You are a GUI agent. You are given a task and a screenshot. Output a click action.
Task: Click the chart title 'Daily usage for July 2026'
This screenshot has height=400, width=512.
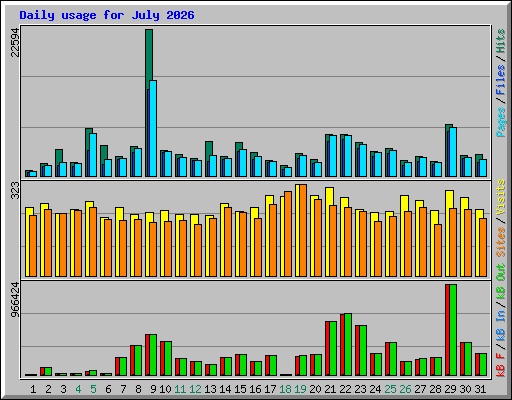[x=107, y=15]
